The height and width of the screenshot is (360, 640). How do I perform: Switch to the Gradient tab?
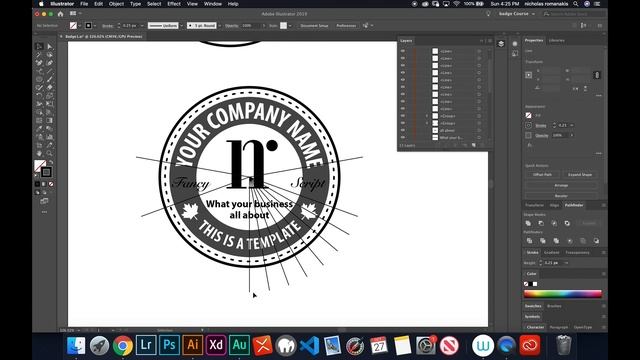(x=551, y=253)
